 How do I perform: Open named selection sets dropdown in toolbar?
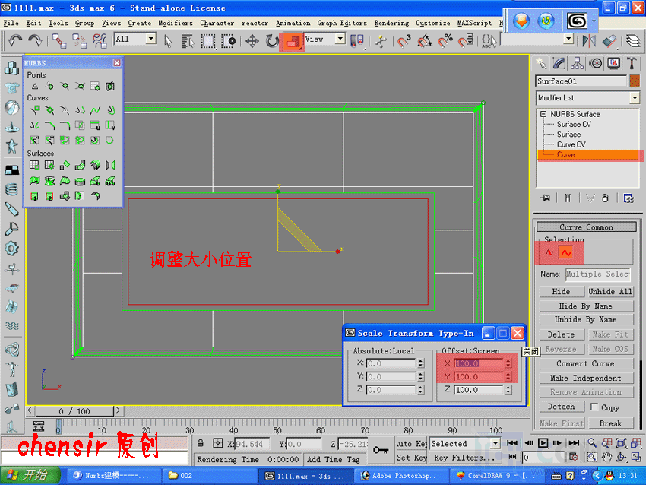tap(569, 39)
